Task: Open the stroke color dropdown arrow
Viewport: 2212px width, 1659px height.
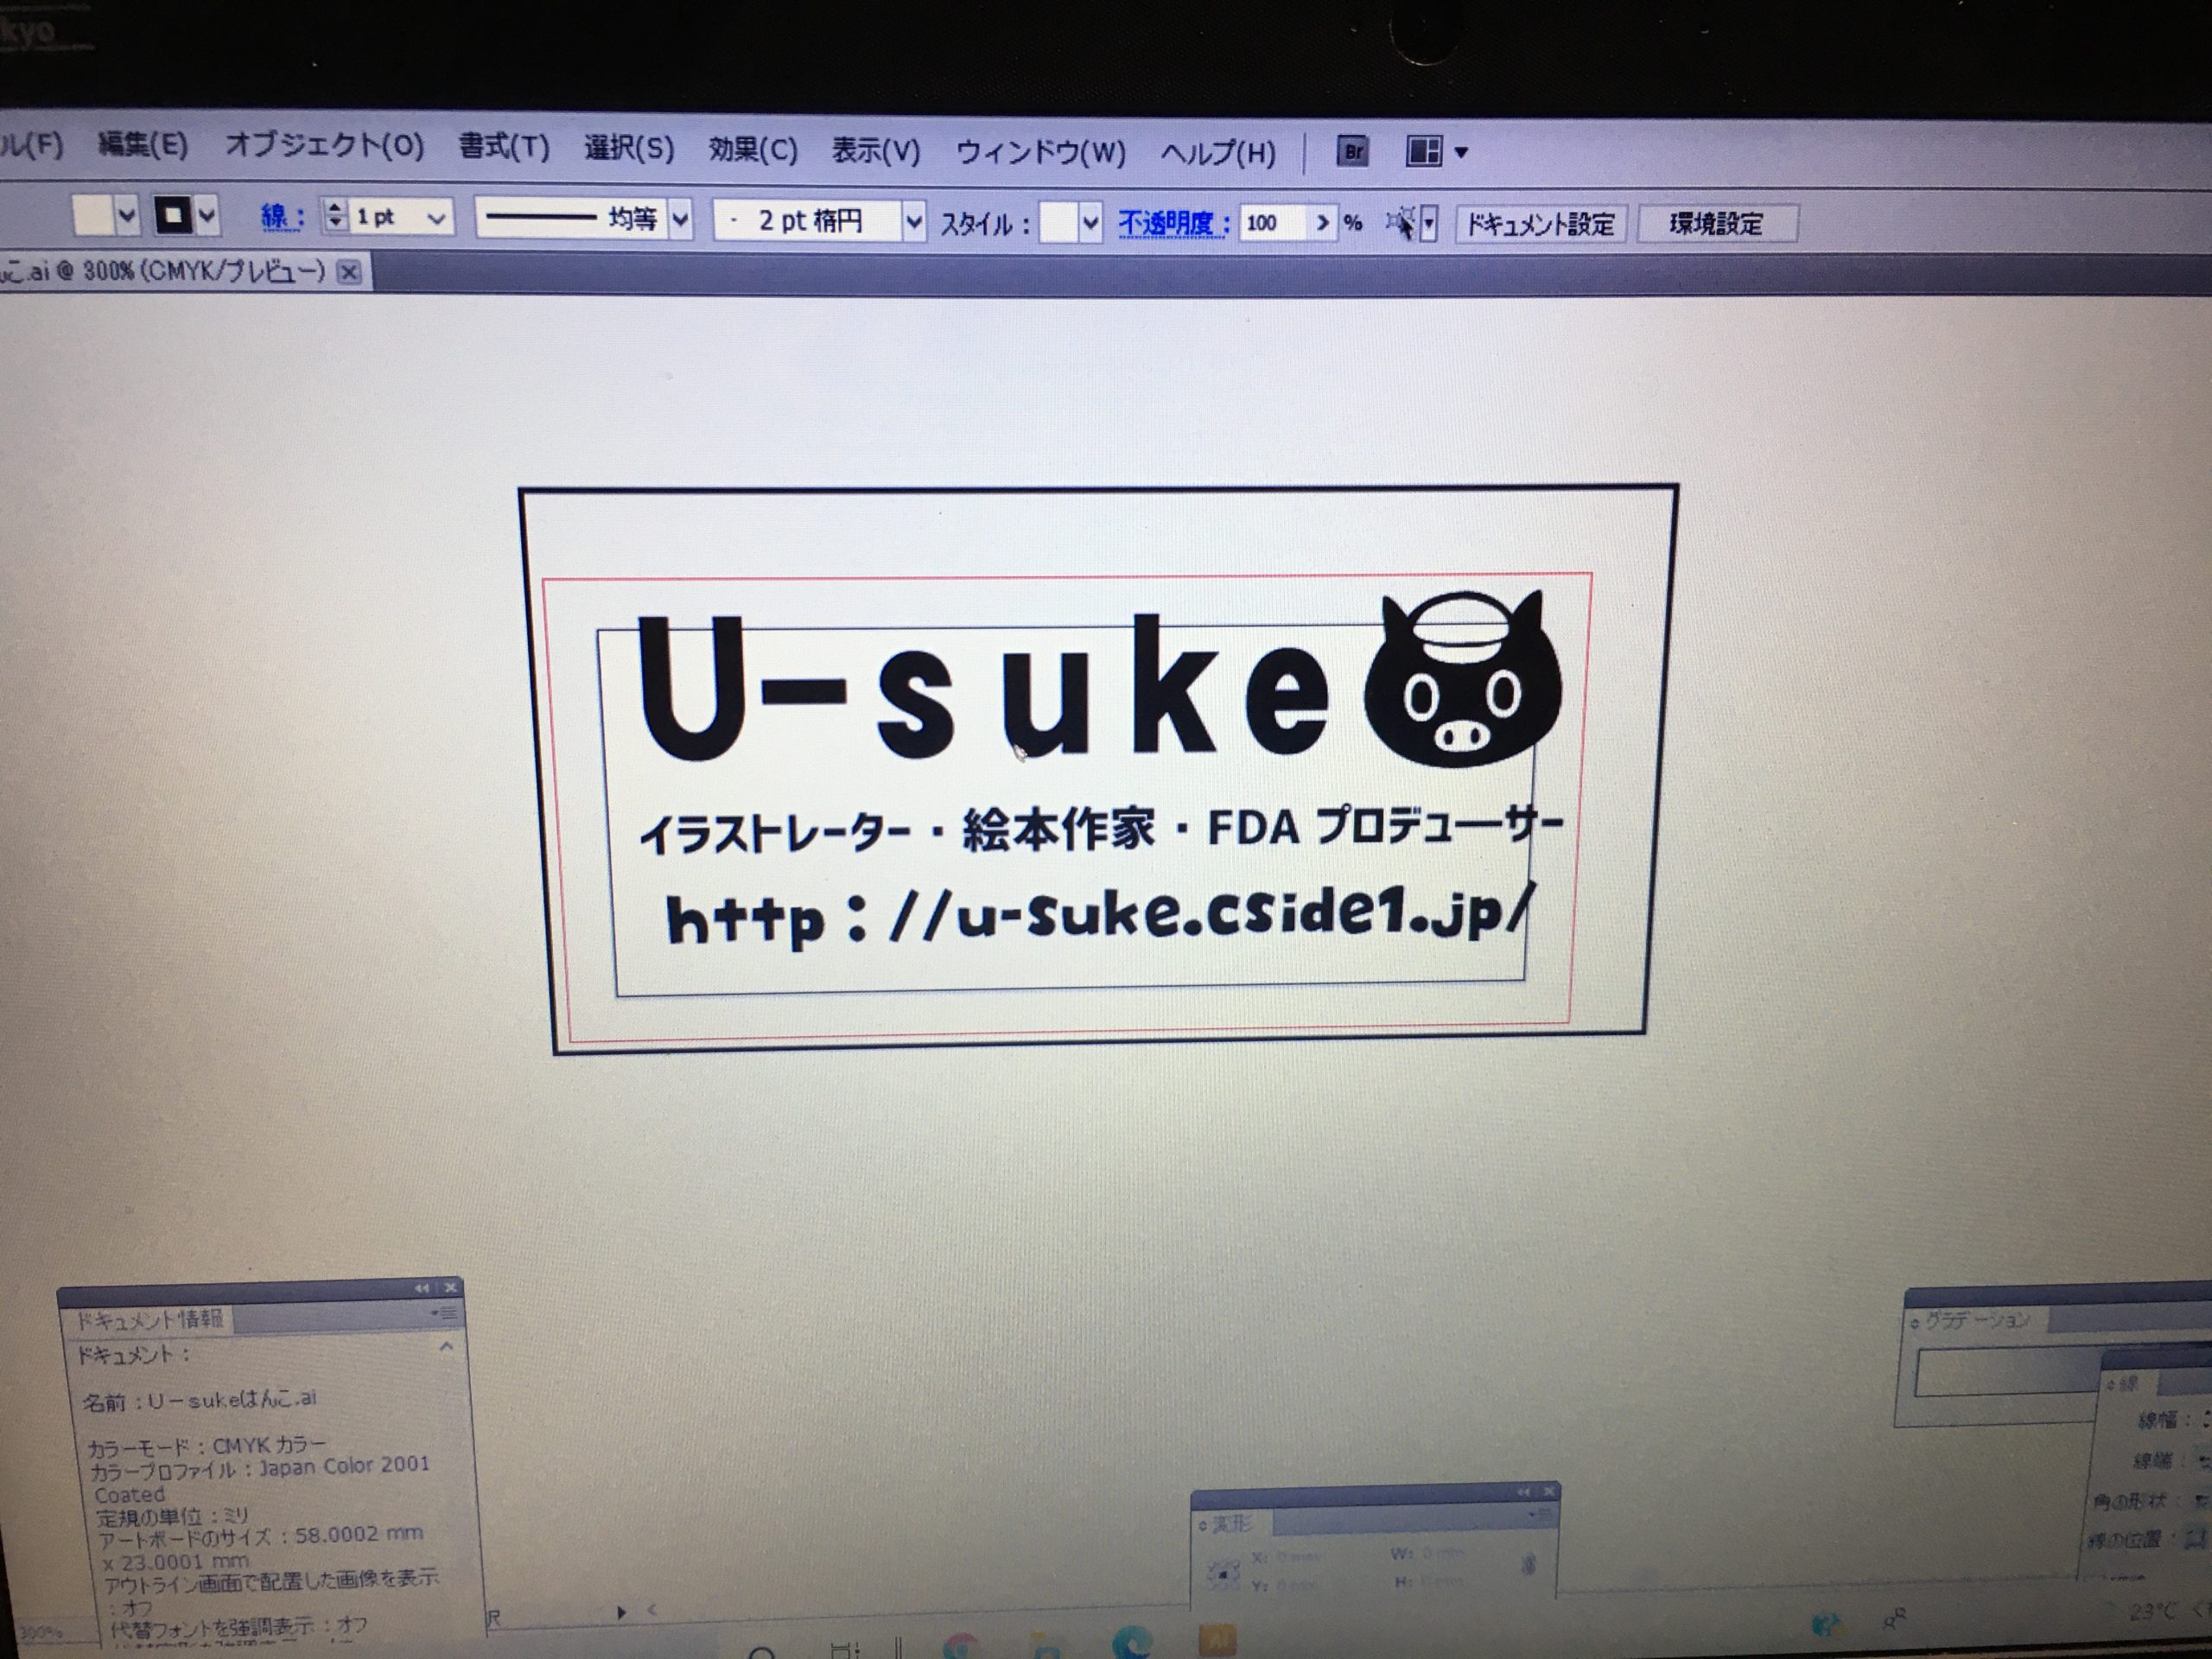Action: (x=207, y=215)
